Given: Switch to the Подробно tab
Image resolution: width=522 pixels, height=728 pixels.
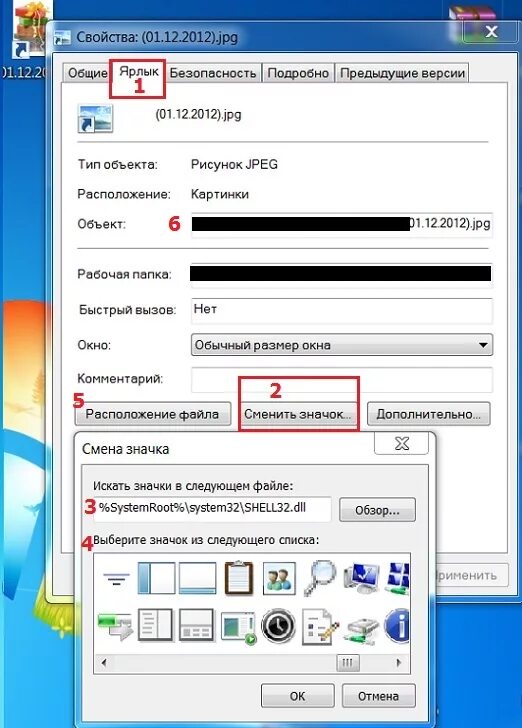Looking at the screenshot, I should coord(298,73).
